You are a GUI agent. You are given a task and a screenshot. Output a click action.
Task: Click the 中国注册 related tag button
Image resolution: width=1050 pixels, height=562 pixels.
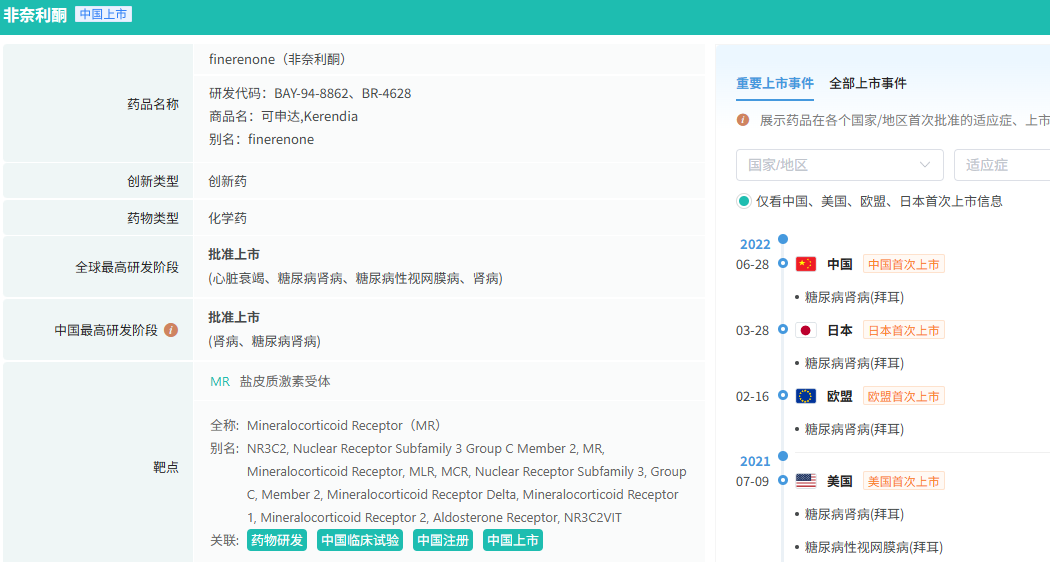point(442,541)
